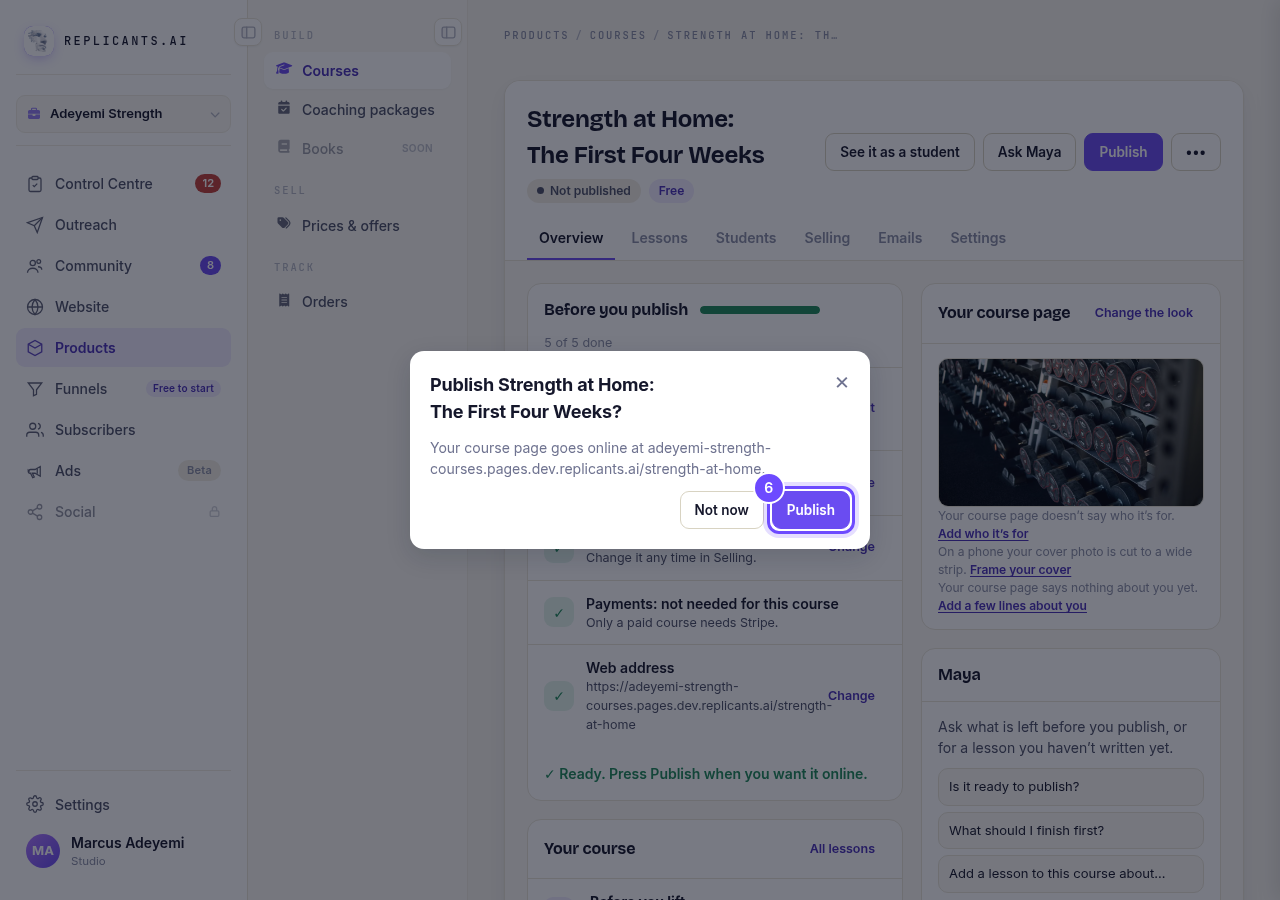Click Add a few lines about you

(x=1012, y=606)
